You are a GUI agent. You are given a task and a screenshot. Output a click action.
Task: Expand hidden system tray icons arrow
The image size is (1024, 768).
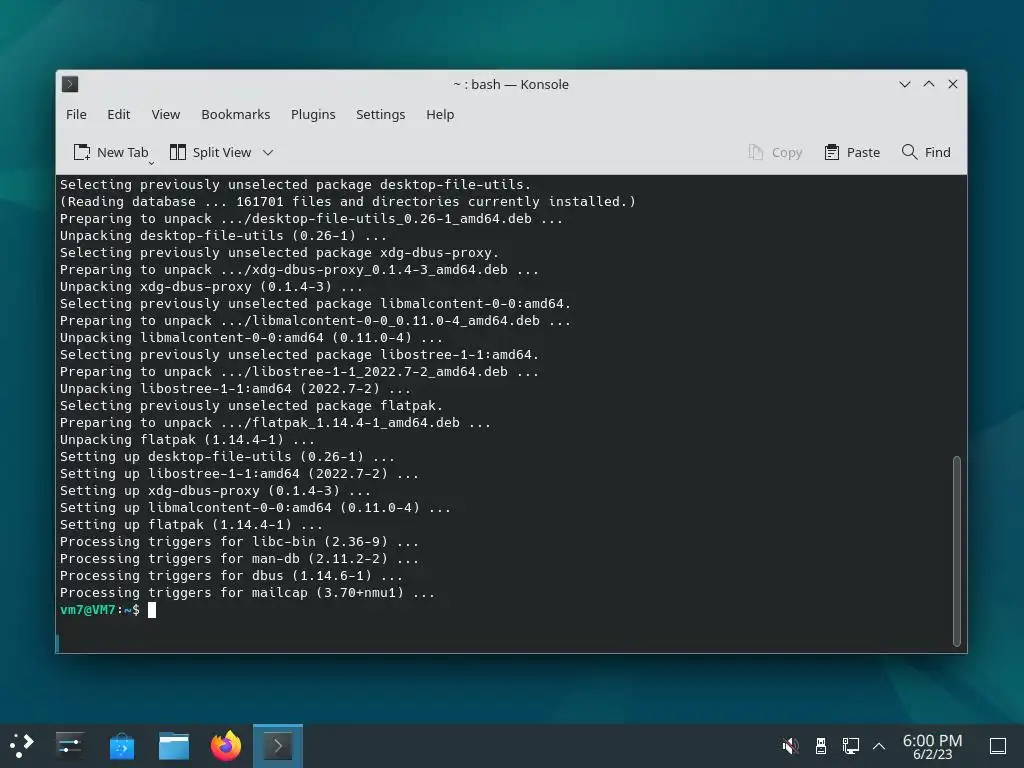(879, 746)
